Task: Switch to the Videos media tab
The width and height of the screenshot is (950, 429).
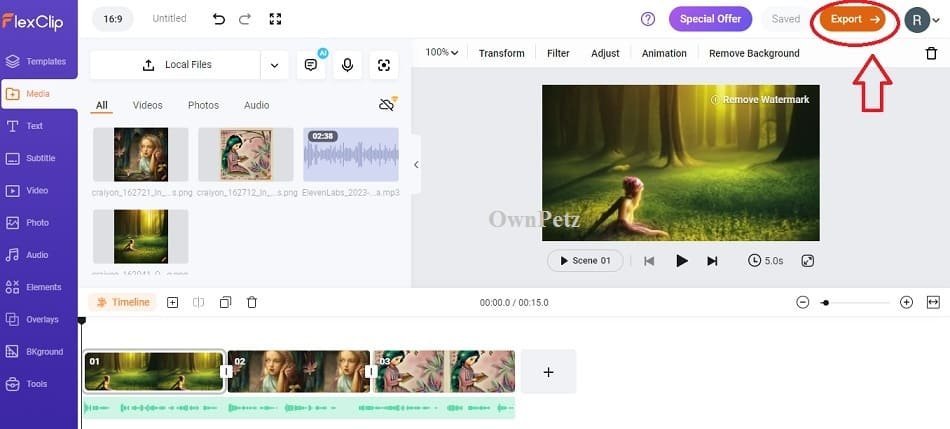Action: click(x=147, y=105)
